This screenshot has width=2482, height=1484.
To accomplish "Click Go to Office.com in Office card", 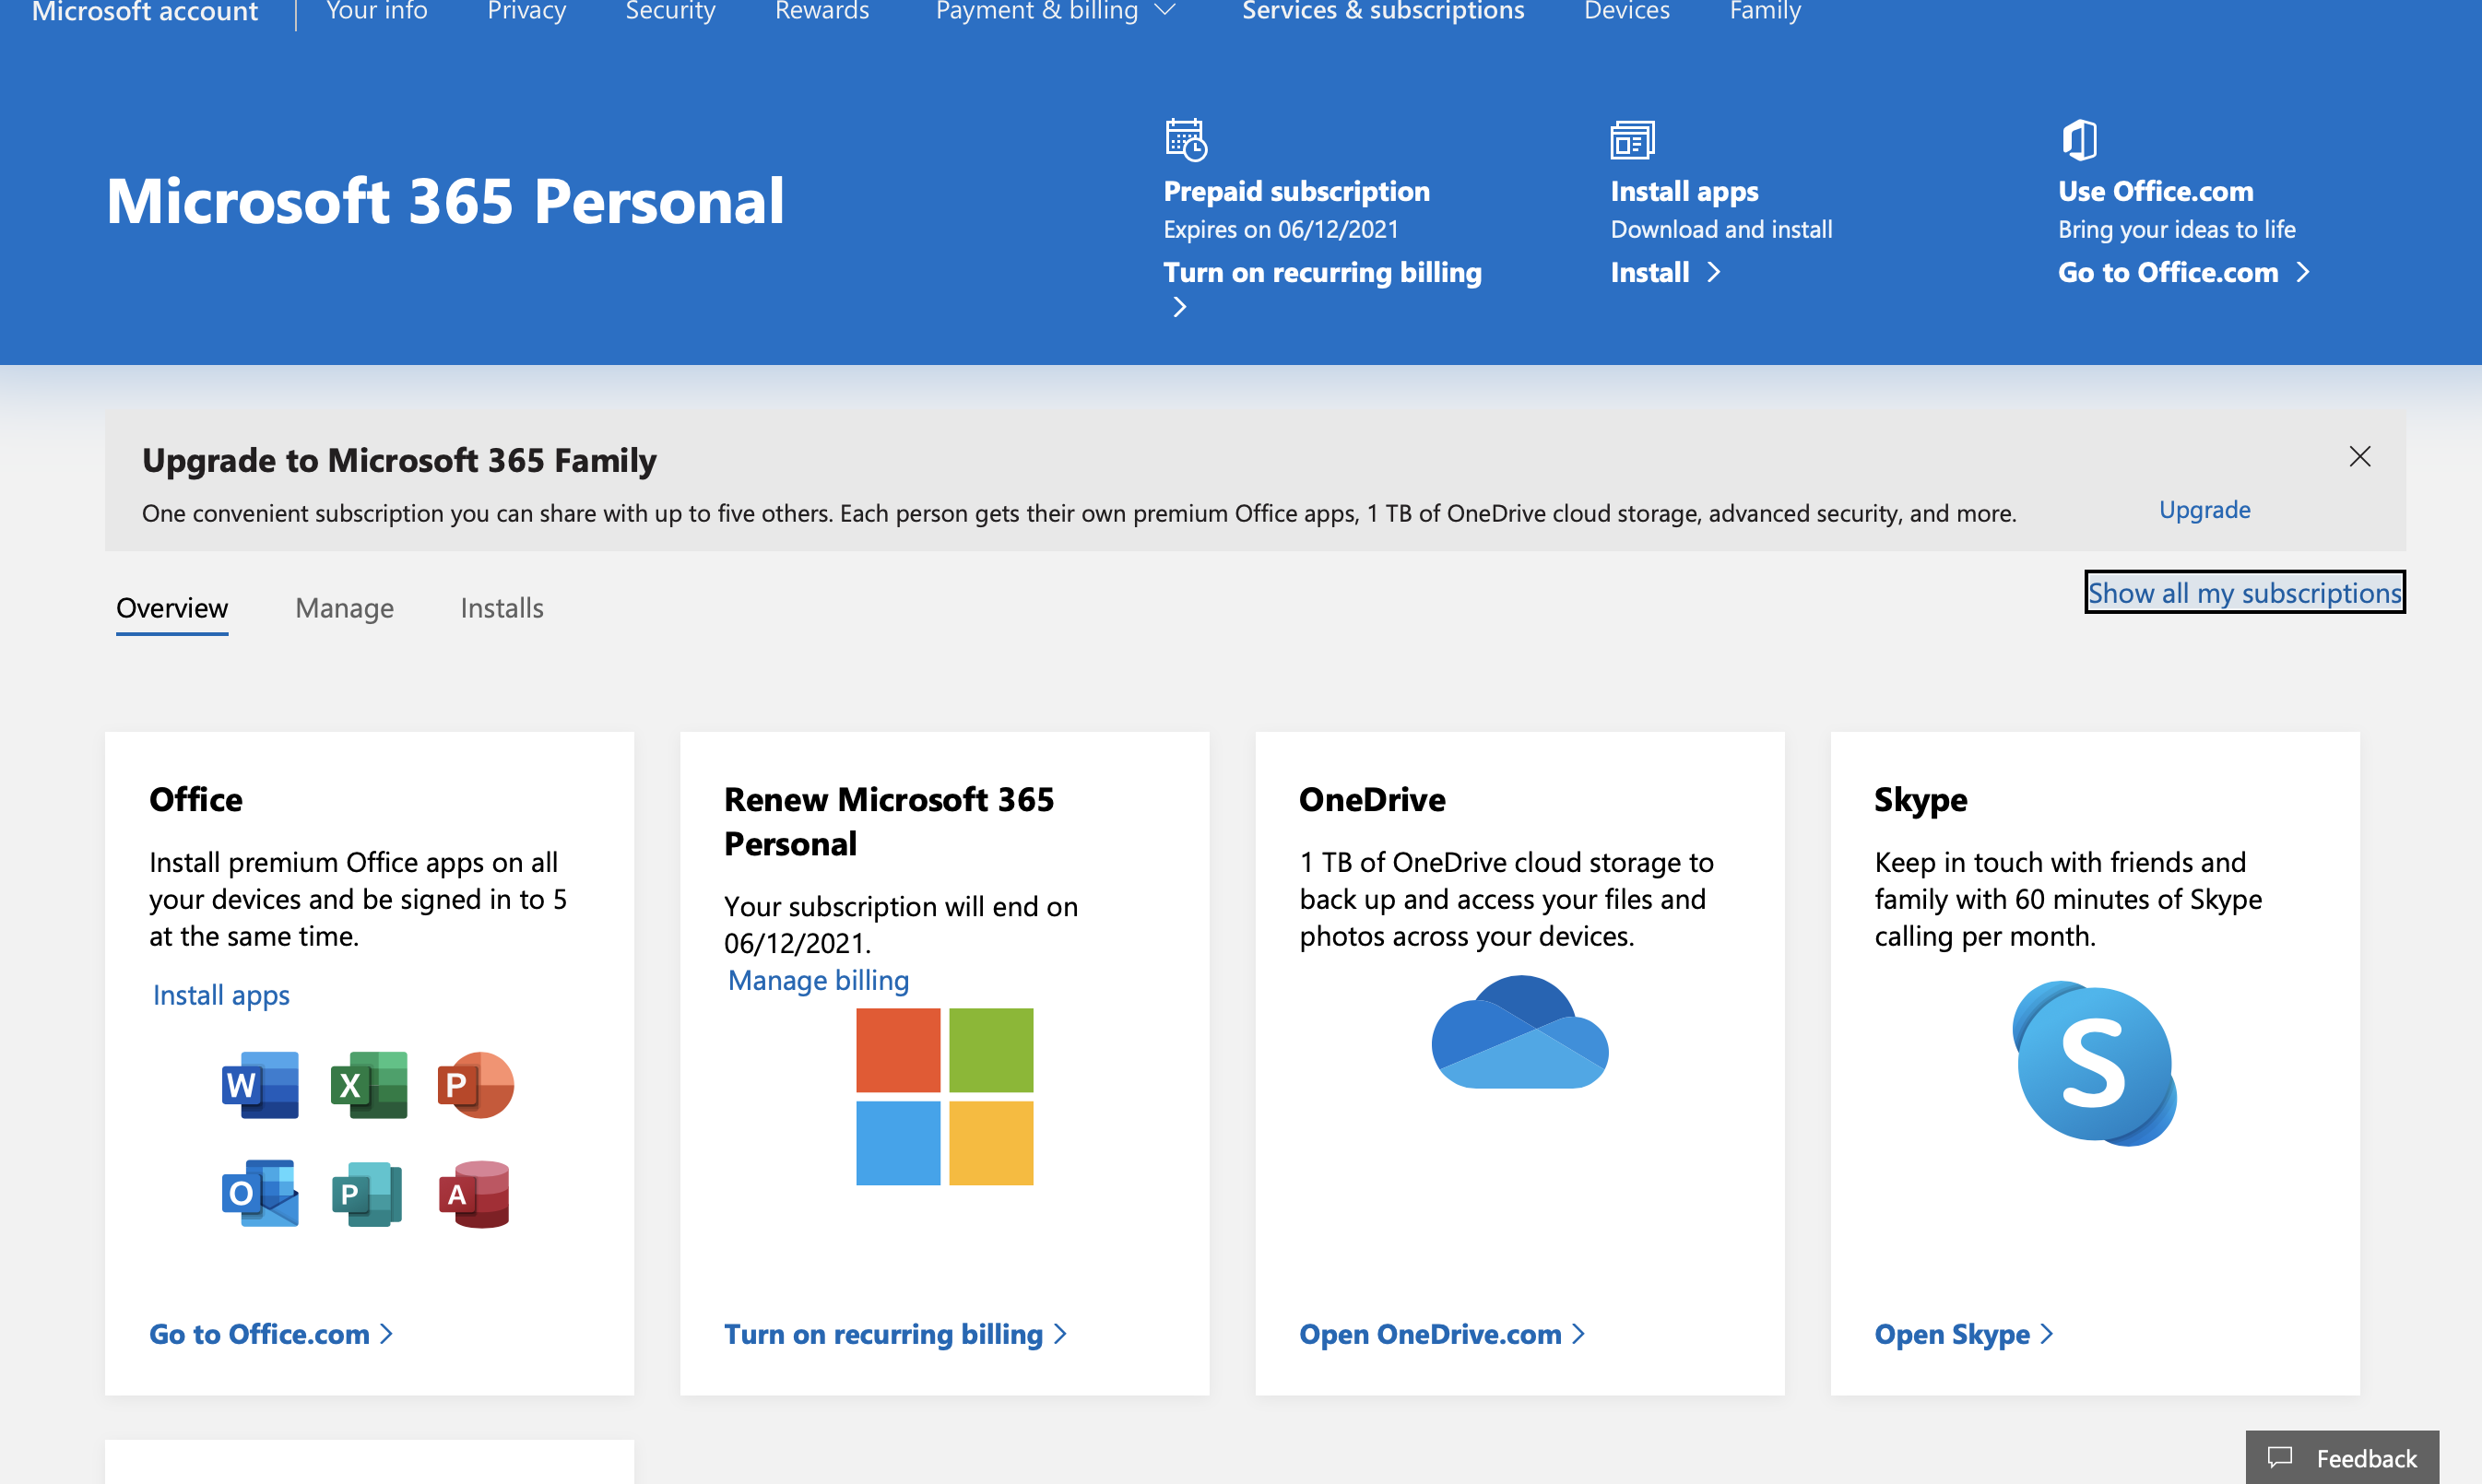I will [260, 1334].
